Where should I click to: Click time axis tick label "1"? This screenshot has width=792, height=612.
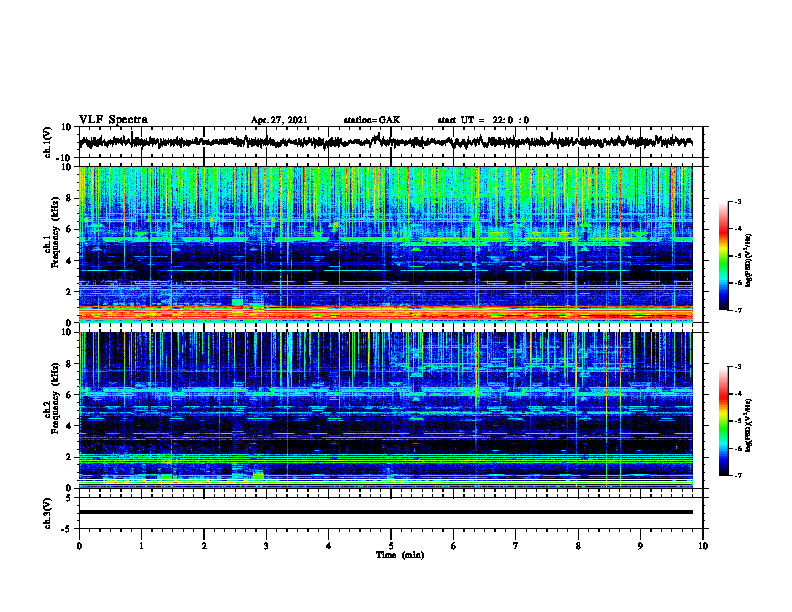click(x=141, y=546)
